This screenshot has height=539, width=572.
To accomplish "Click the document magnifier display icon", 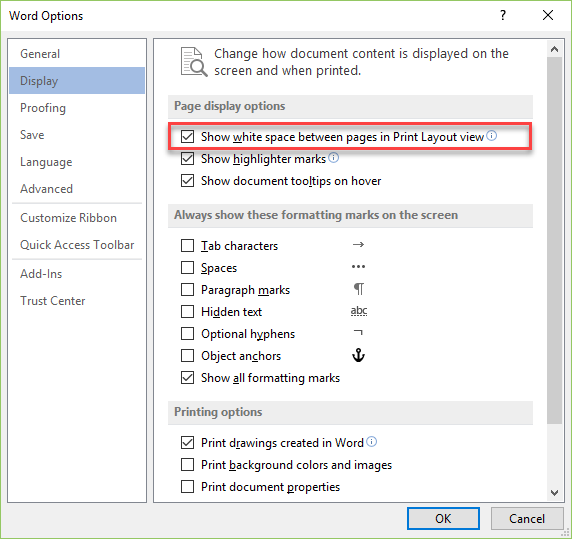I will point(194,62).
